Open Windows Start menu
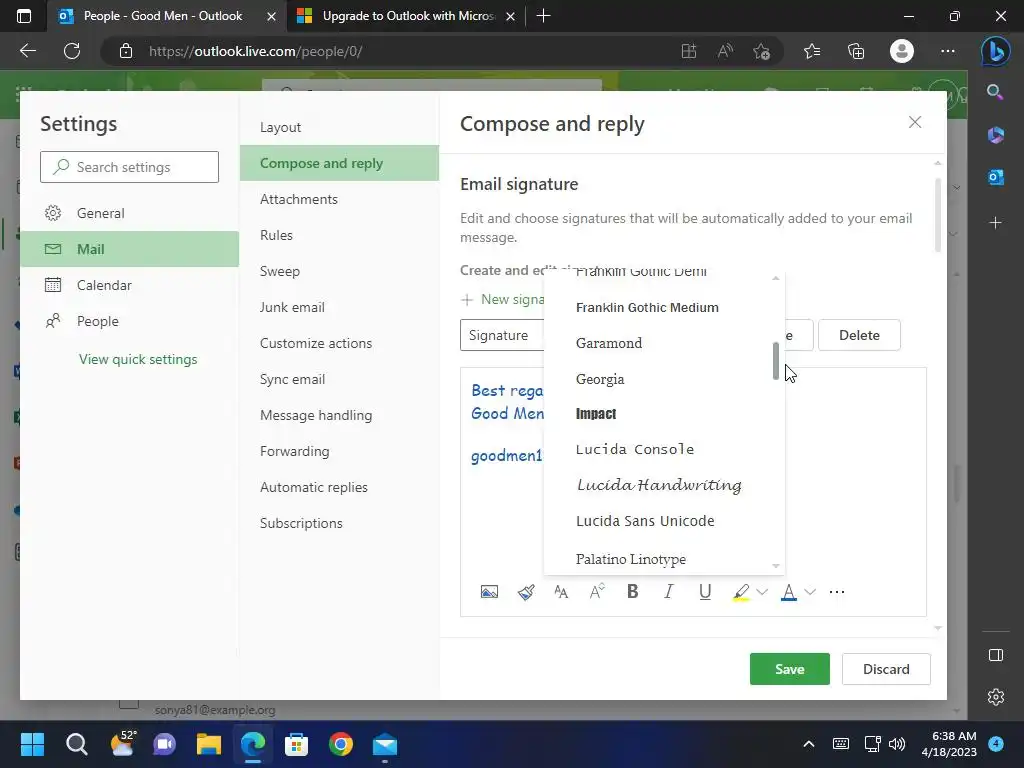 click(32, 744)
